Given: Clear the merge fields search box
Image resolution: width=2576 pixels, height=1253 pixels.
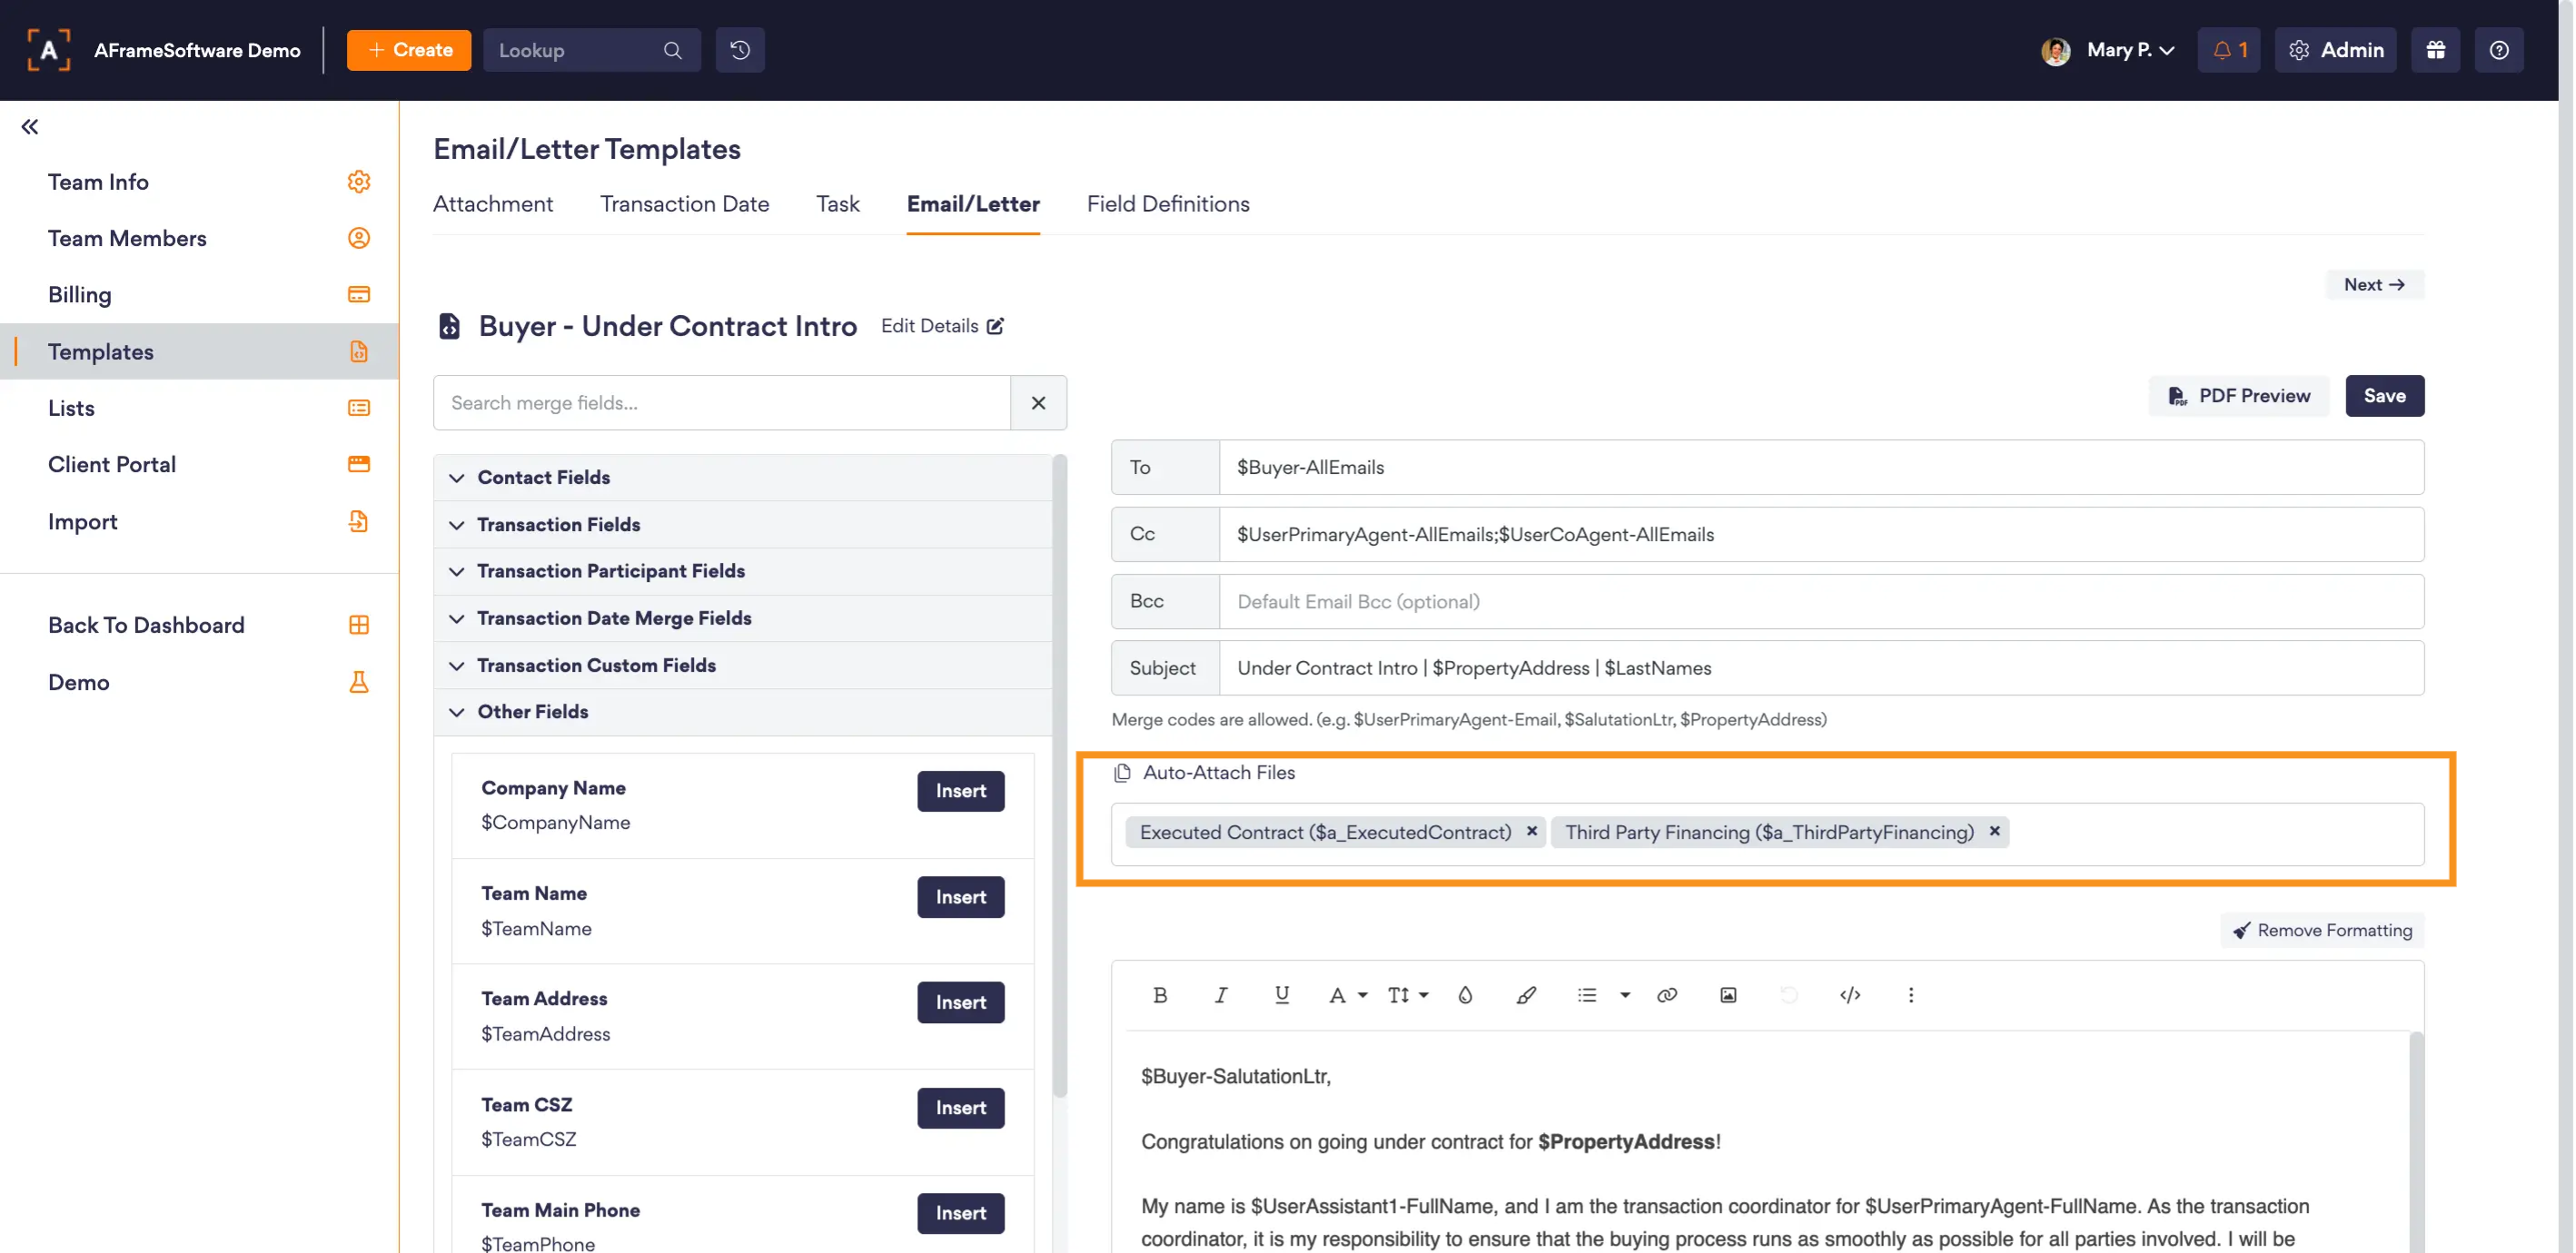Looking at the screenshot, I should coord(1038,403).
